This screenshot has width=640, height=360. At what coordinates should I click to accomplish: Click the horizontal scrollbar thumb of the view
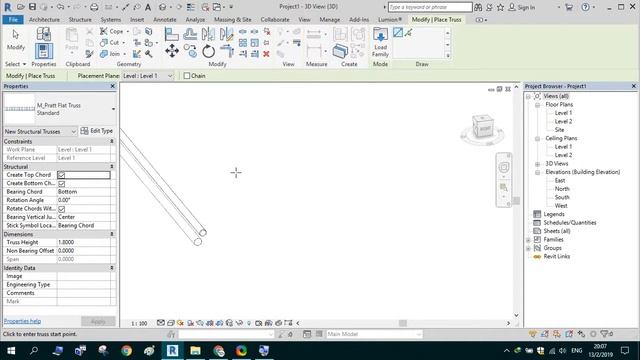pos(403,323)
